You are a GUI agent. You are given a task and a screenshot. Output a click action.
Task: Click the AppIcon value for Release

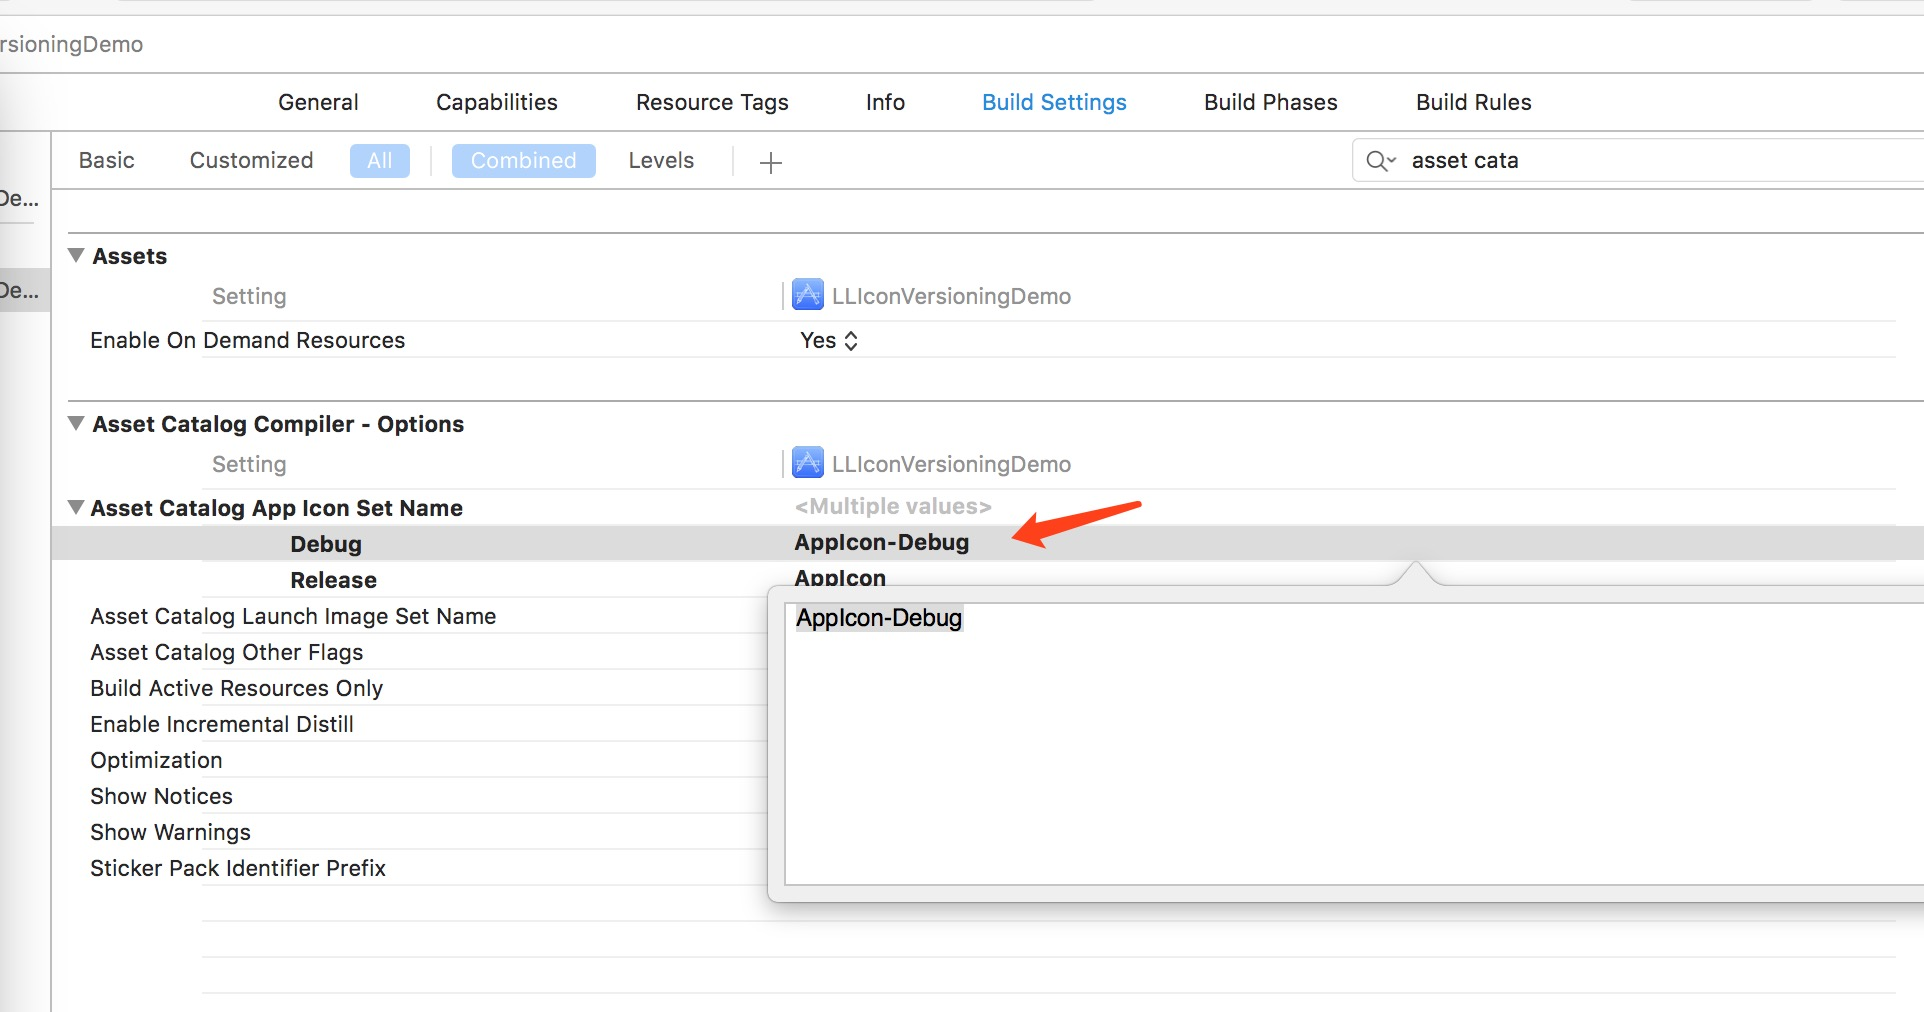[x=840, y=577]
